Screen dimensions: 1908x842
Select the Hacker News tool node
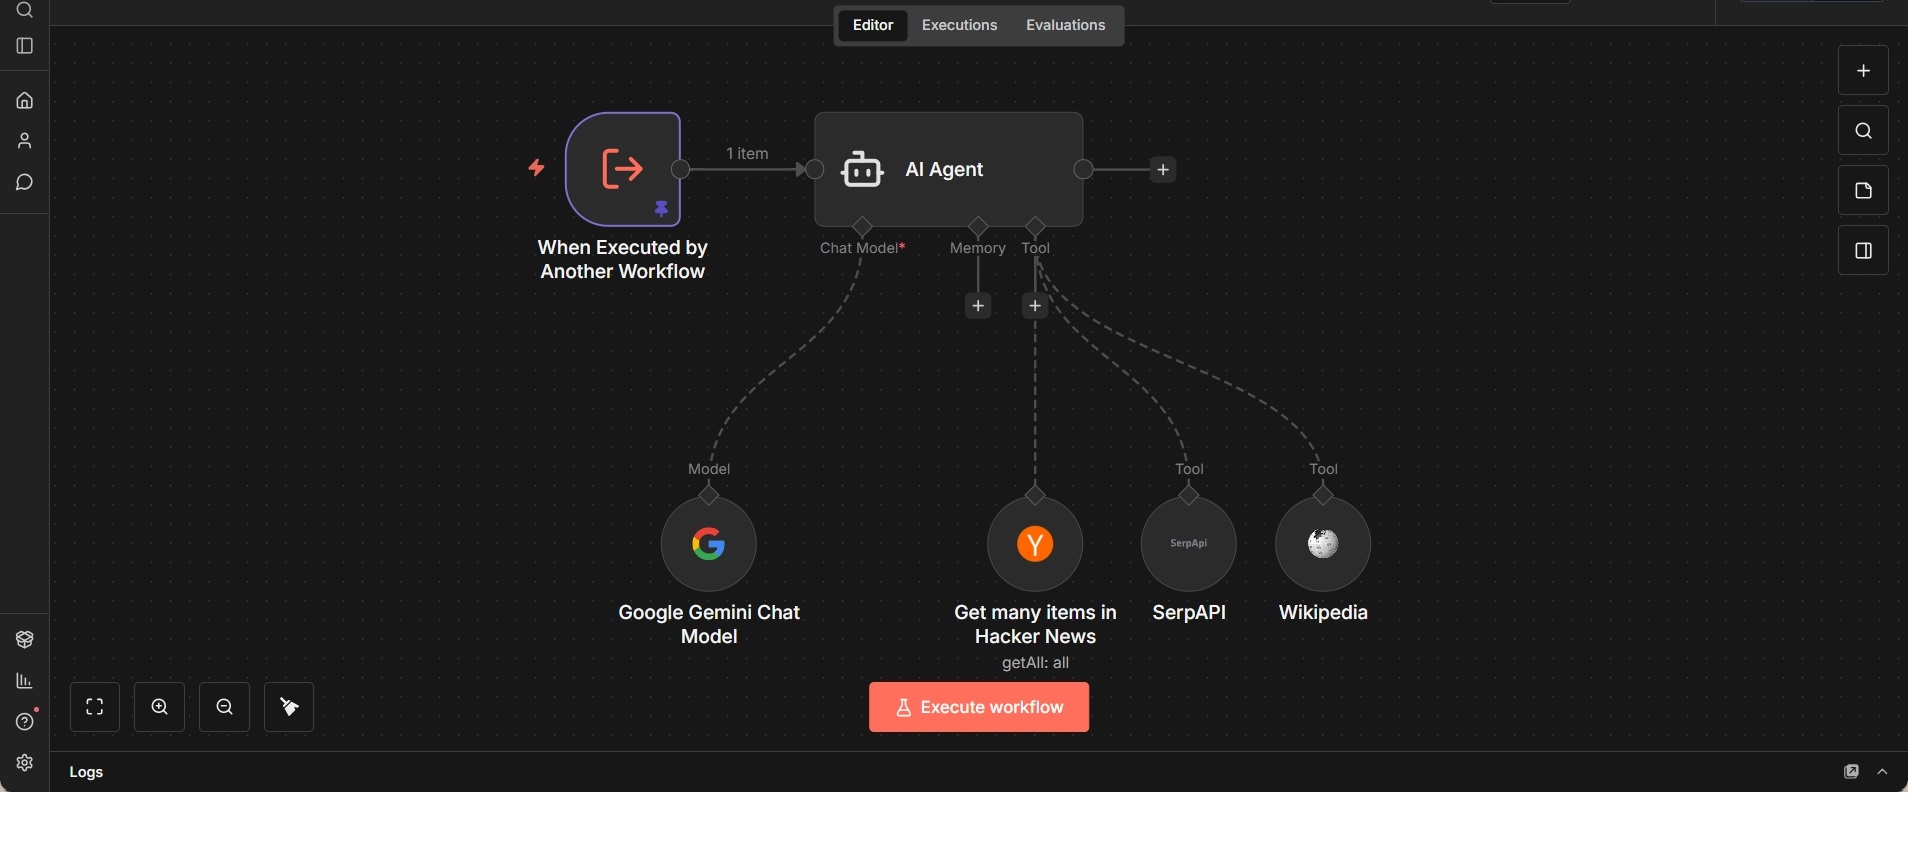coord(1034,544)
